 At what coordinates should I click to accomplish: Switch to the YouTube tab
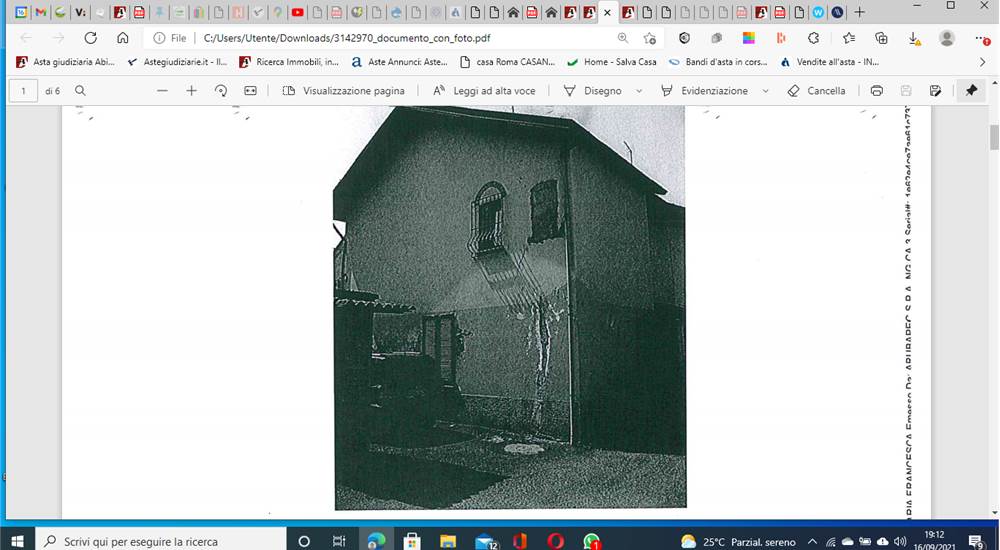pyautogui.click(x=297, y=12)
